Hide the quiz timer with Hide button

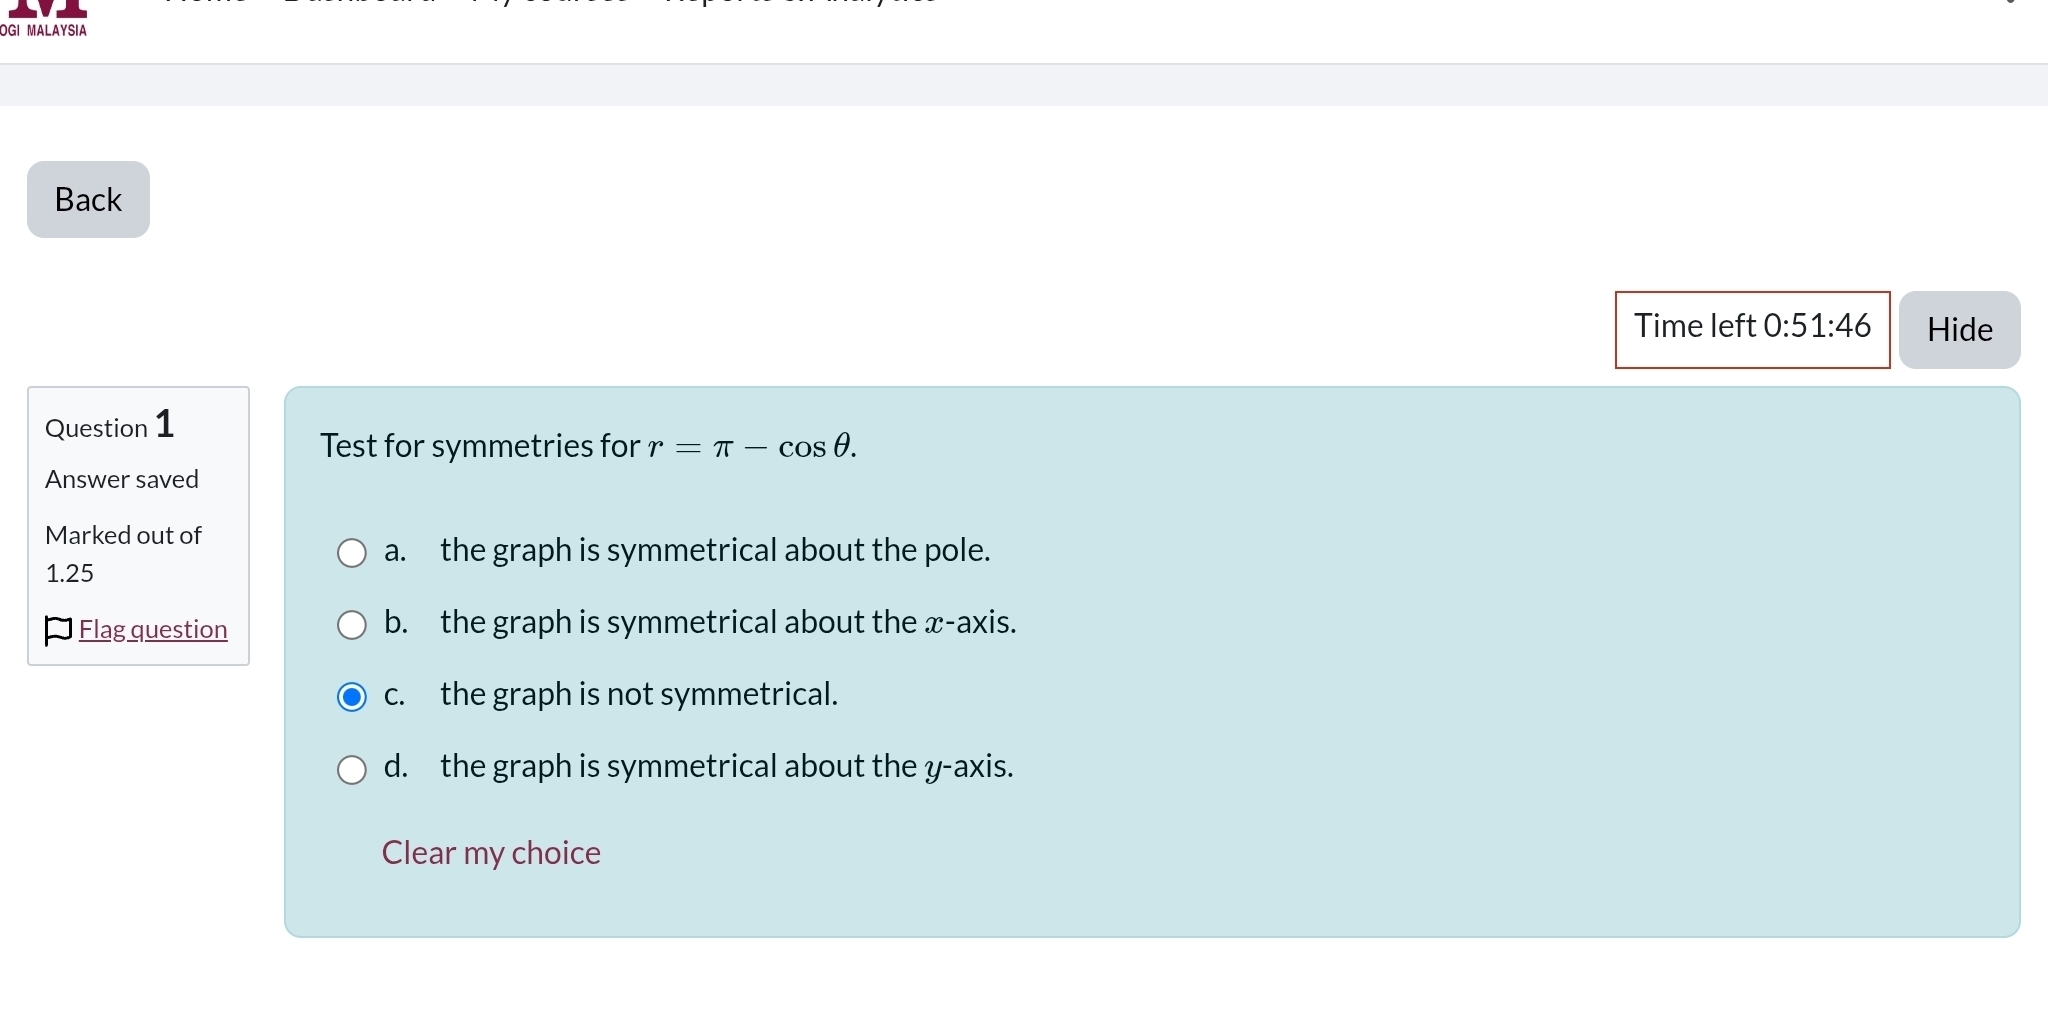[x=1958, y=329]
